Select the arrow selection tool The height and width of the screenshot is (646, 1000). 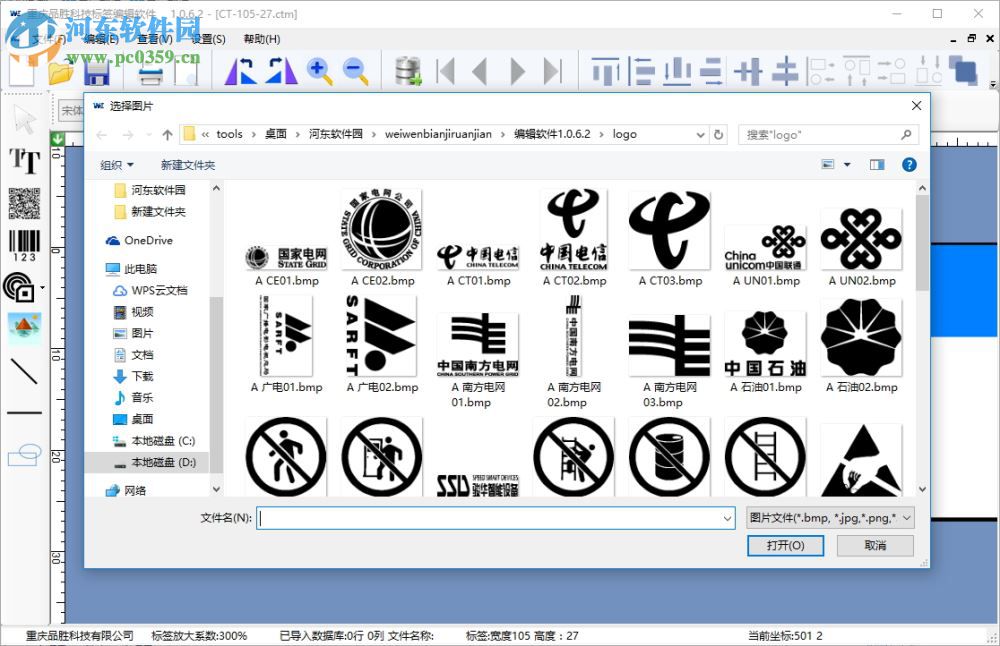pos(23,118)
